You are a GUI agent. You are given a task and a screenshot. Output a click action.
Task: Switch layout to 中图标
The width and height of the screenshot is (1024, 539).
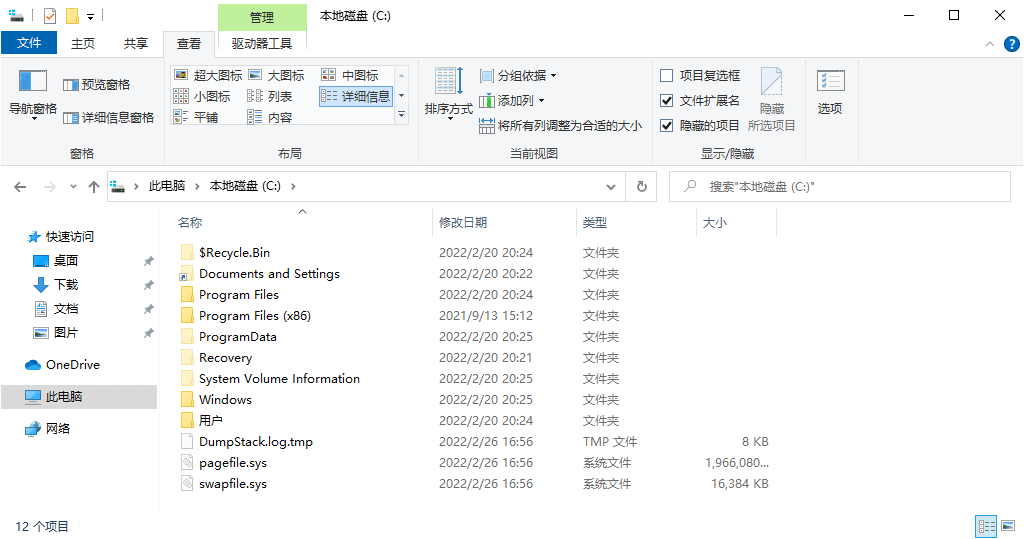(350, 76)
